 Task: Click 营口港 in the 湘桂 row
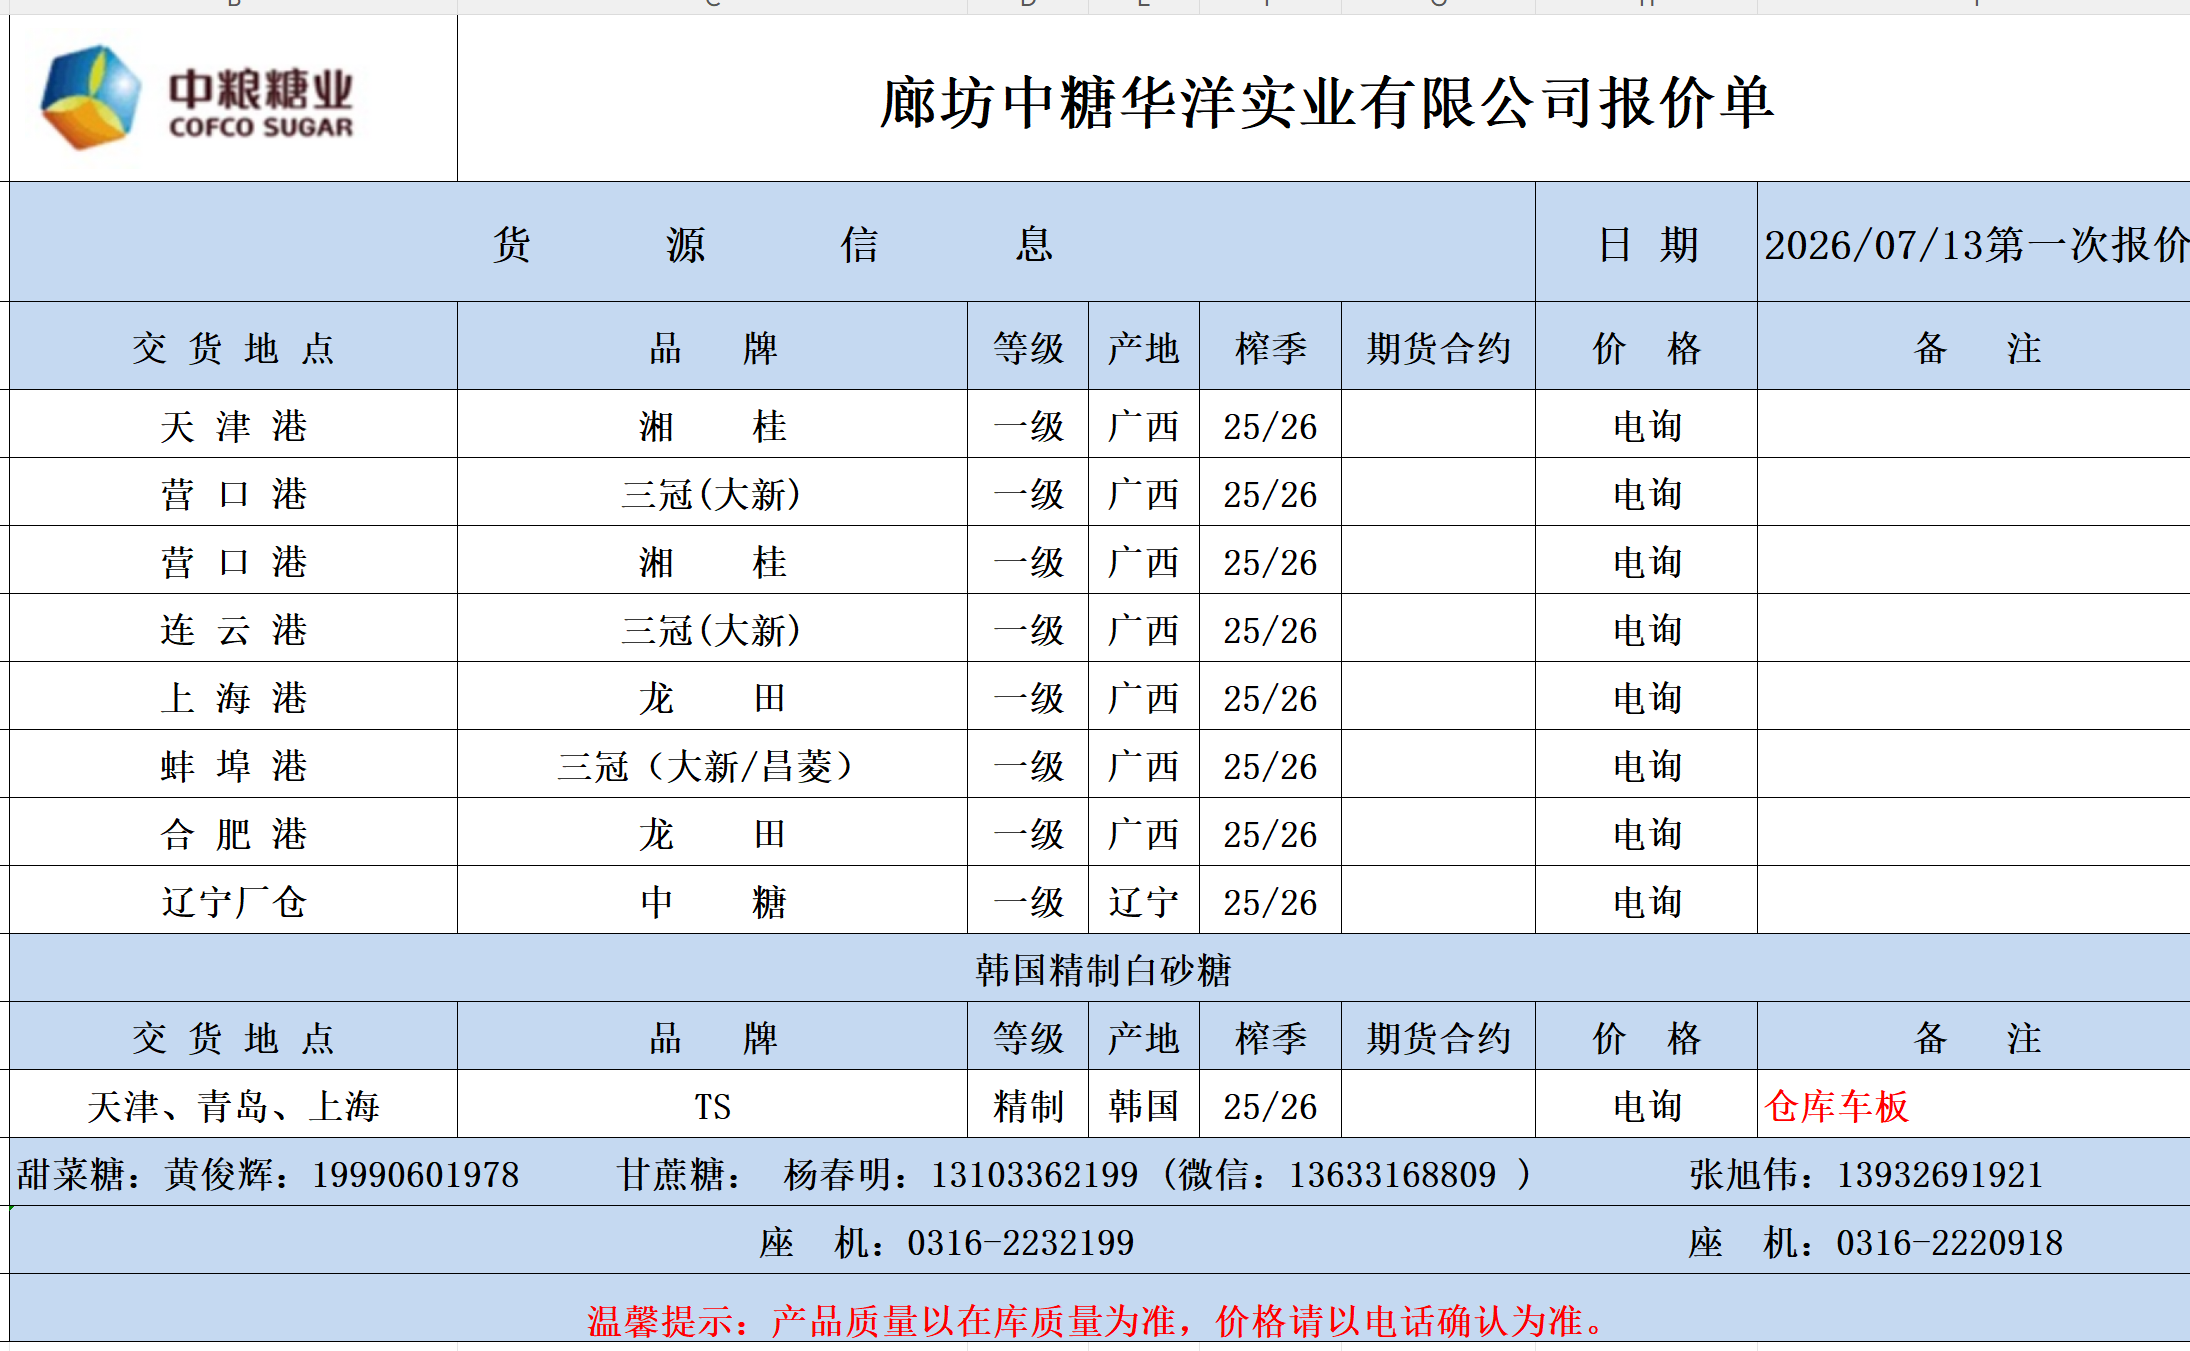coord(233,561)
